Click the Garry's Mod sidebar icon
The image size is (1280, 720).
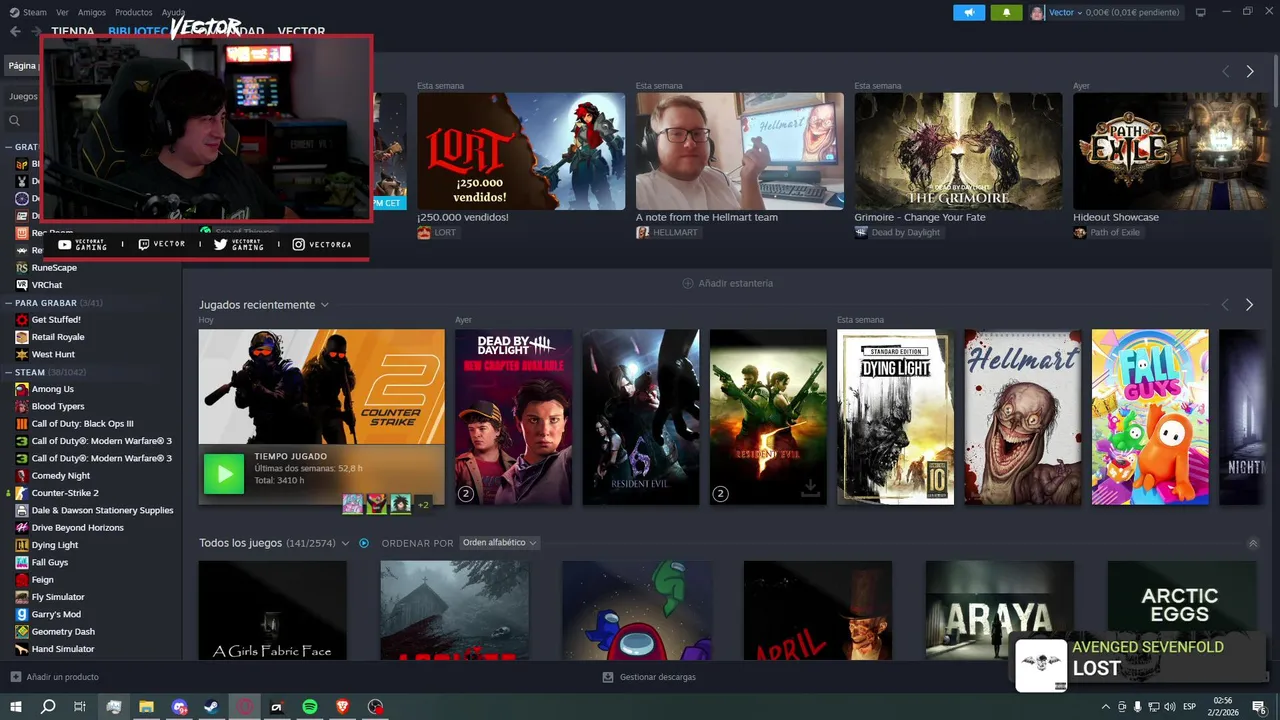(22, 614)
